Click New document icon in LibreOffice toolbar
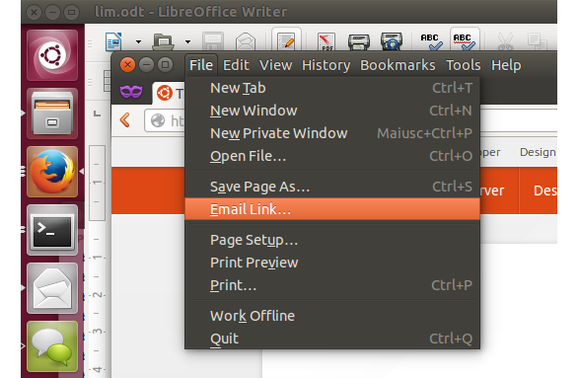580x378 pixels. (114, 41)
